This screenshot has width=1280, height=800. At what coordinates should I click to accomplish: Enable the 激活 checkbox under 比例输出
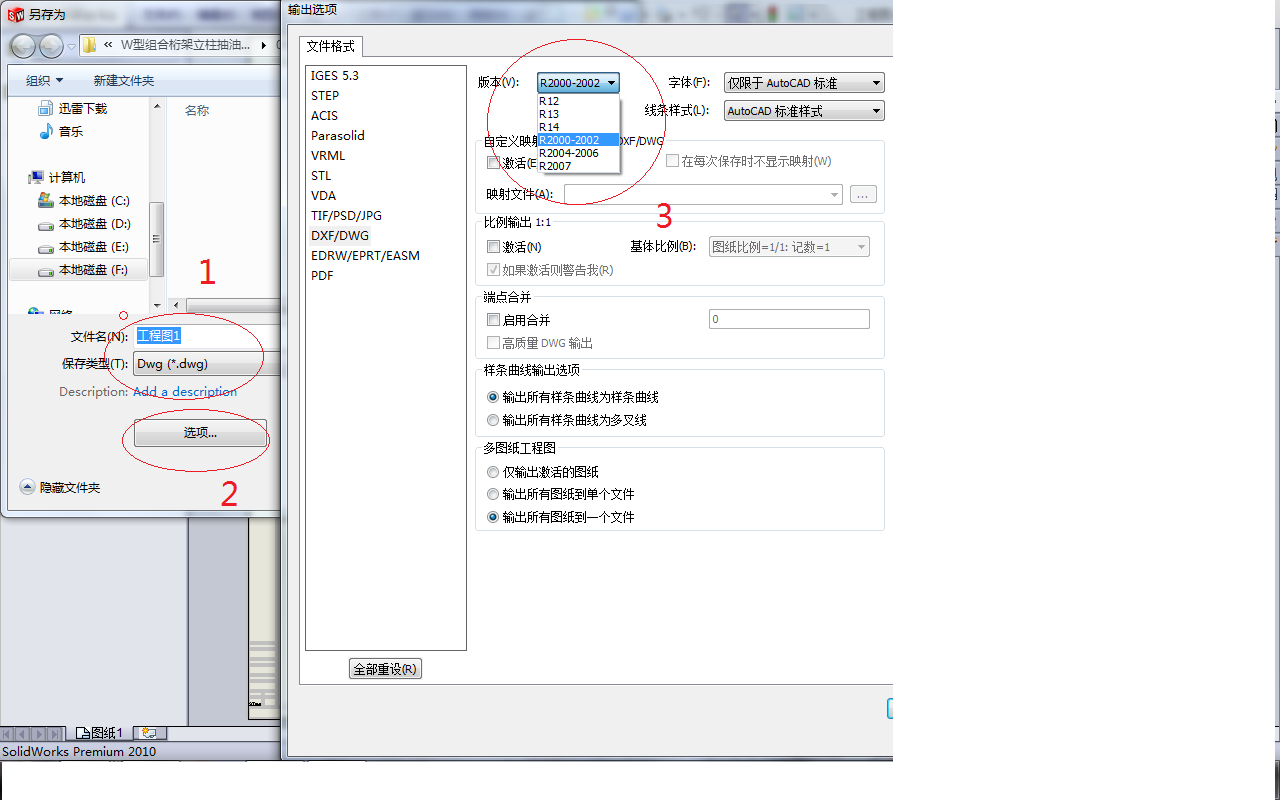(x=494, y=247)
